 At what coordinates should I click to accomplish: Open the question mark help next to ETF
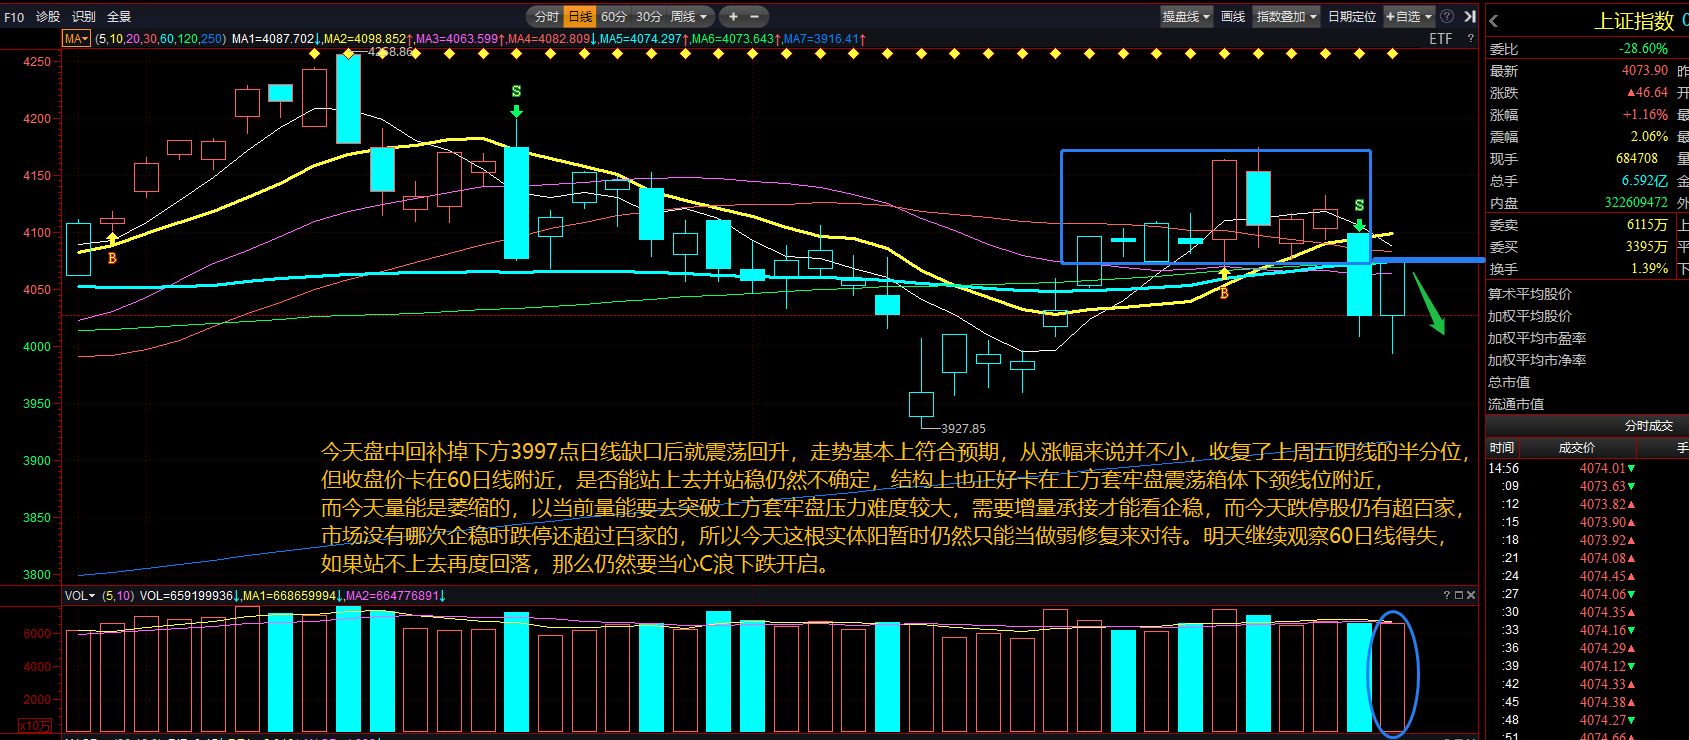pyautogui.click(x=1470, y=39)
